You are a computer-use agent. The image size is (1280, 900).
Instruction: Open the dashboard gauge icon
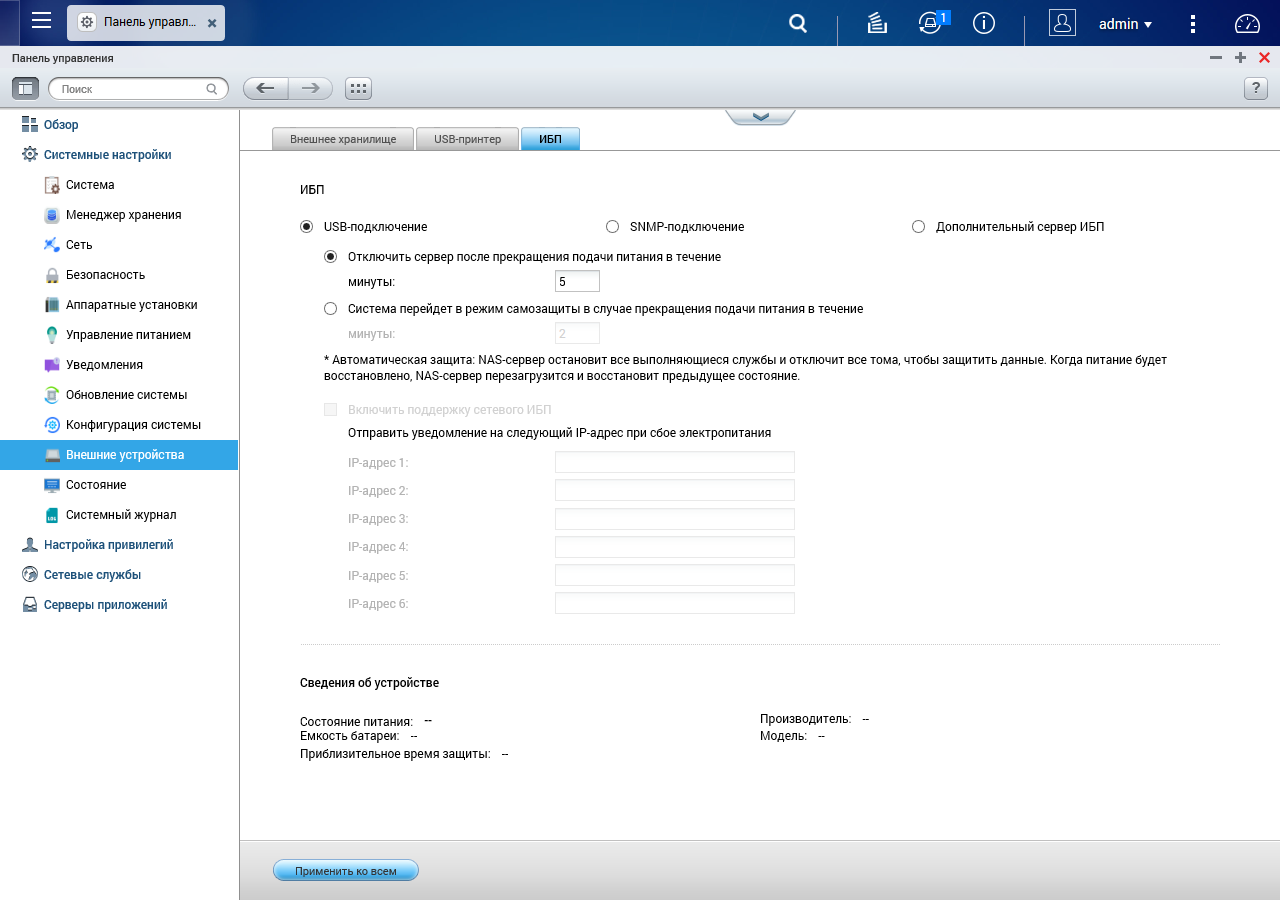(x=1248, y=23)
